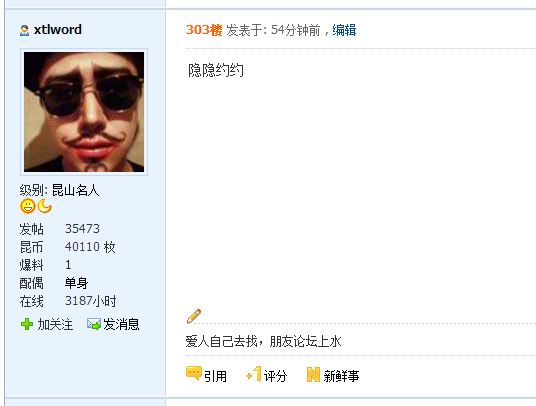Screen dimensions: 536x406
Task: Open xtlword's profile via username
Action: [57, 30]
